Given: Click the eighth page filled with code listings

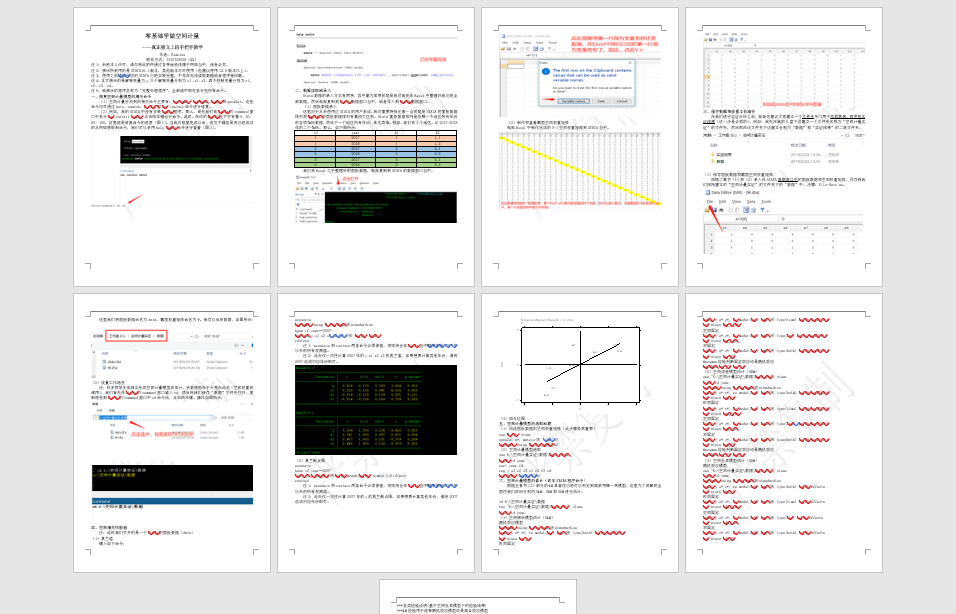Looking at the screenshot, I should click(x=784, y=433).
